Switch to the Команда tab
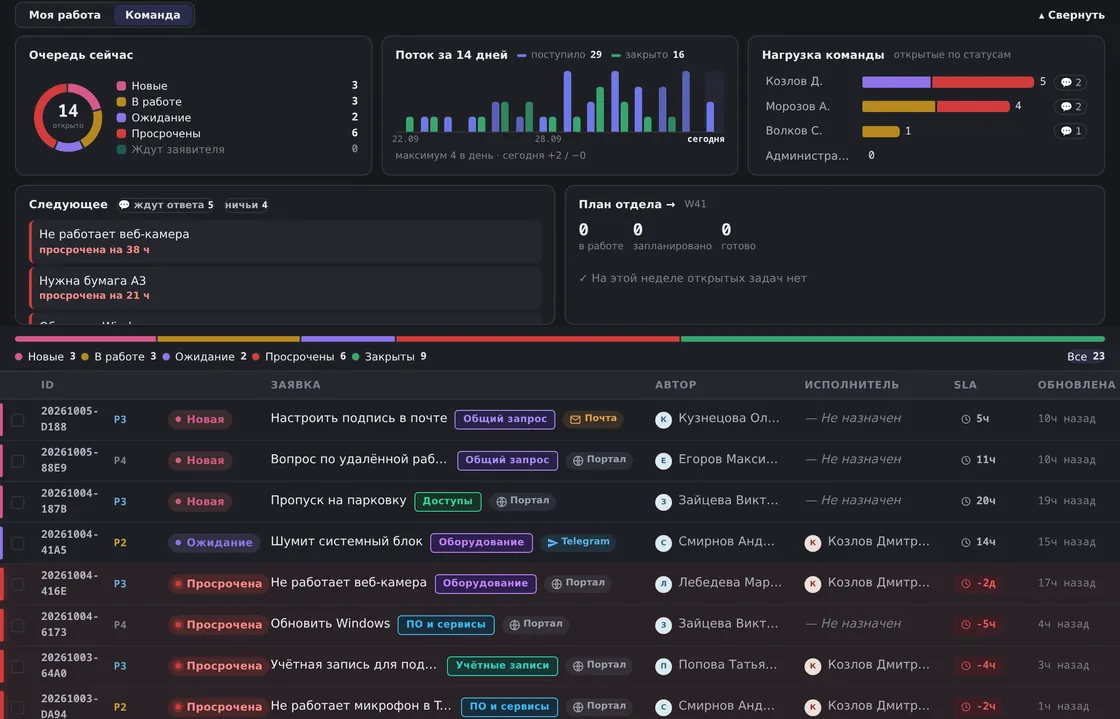Image resolution: width=1120 pixels, height=719 pixels. [x=153, y=15]
